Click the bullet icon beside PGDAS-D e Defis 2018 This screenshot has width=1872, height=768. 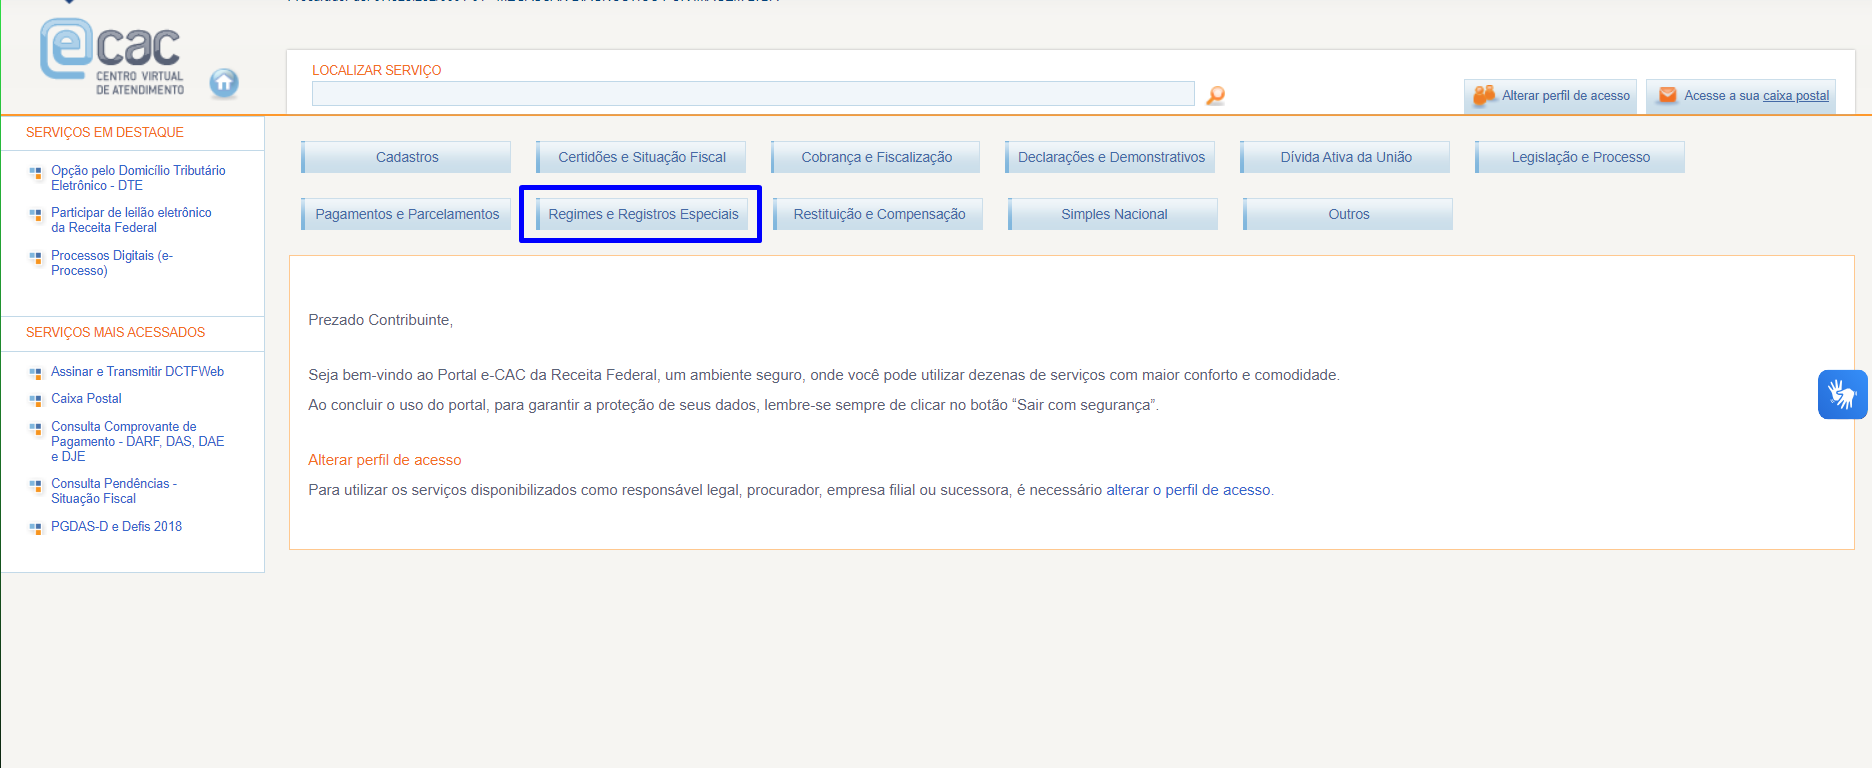(x=36, y=528)
